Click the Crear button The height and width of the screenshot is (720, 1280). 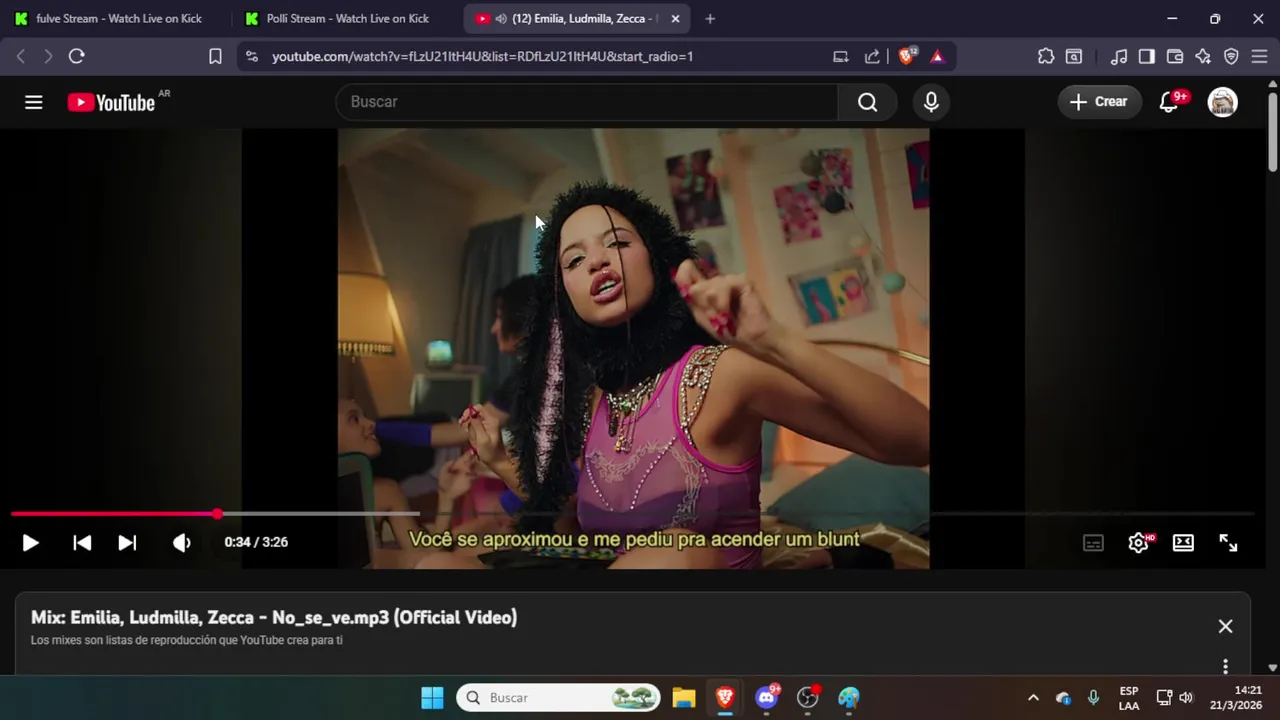tap(1099, 102)
